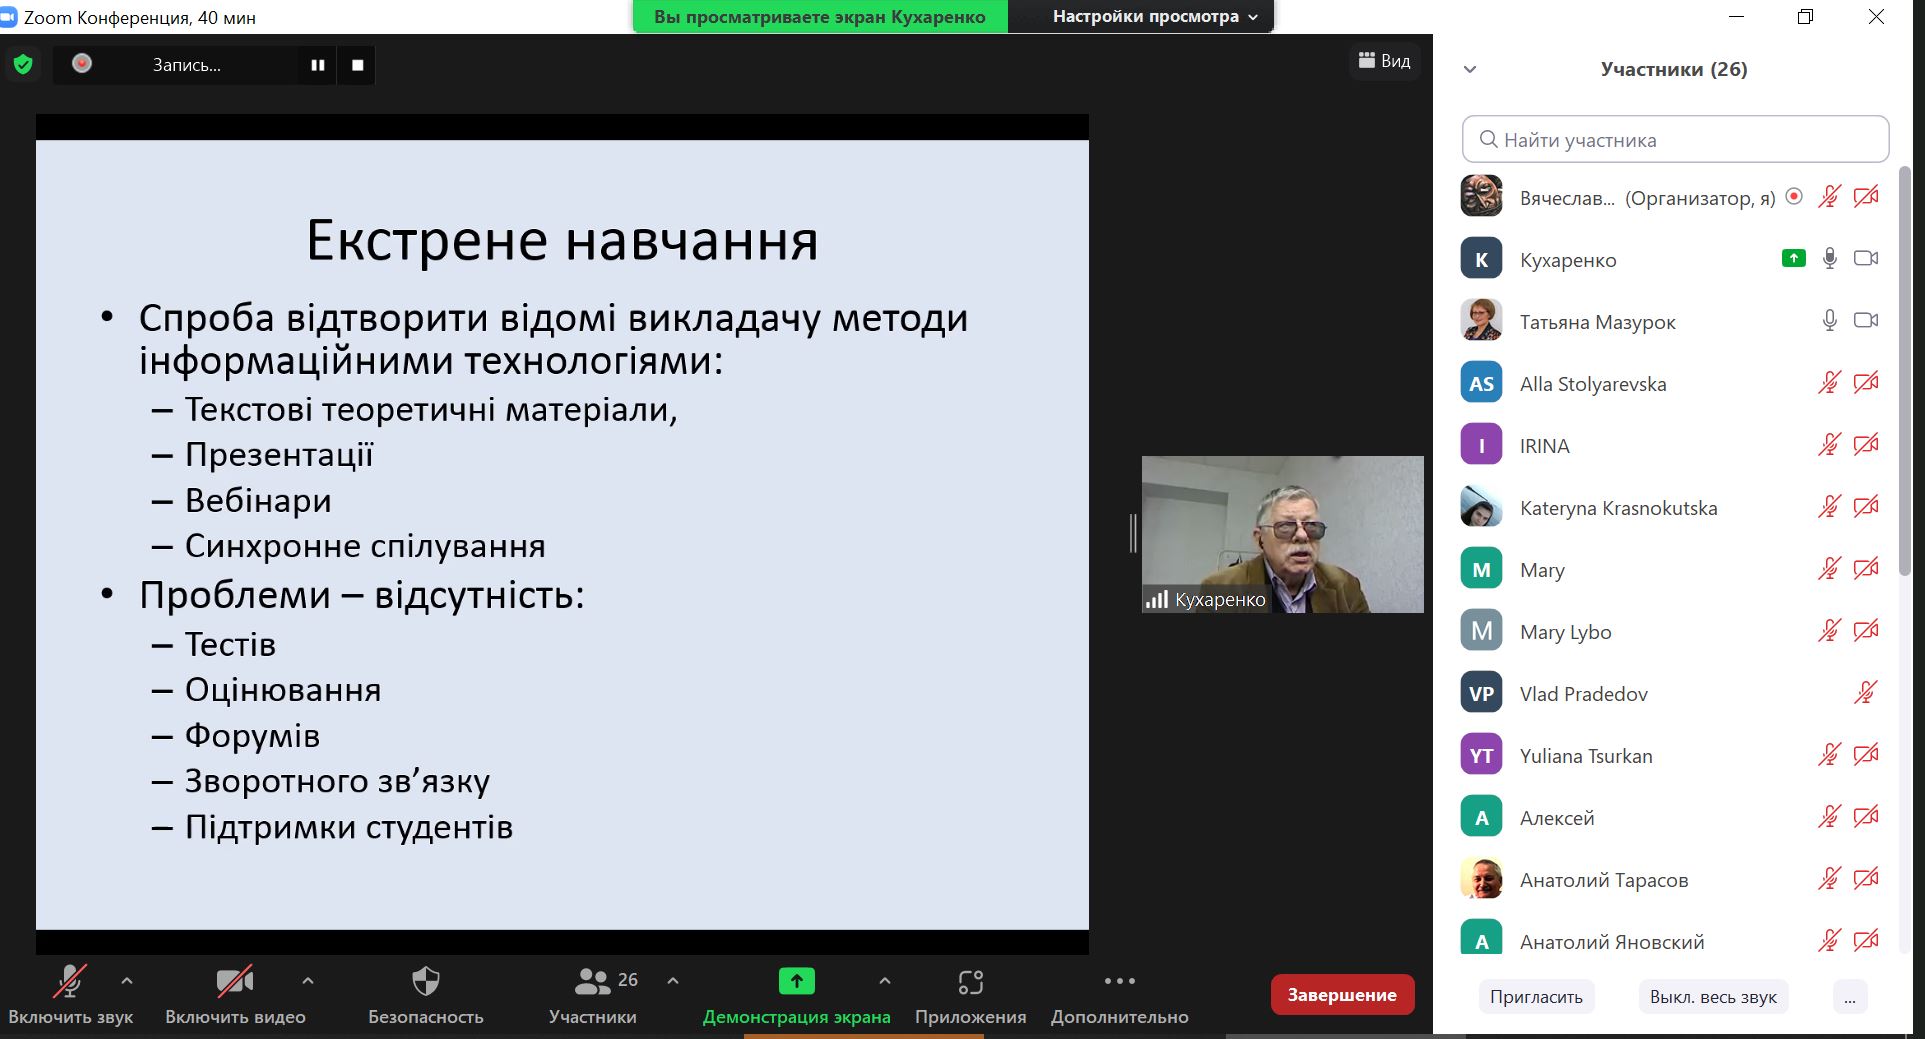1925x1039 pixels.
Task: Click Yuliana Tsurkan's muted microphone icon
Action: pyautogui.click(x=1829, y=754)
